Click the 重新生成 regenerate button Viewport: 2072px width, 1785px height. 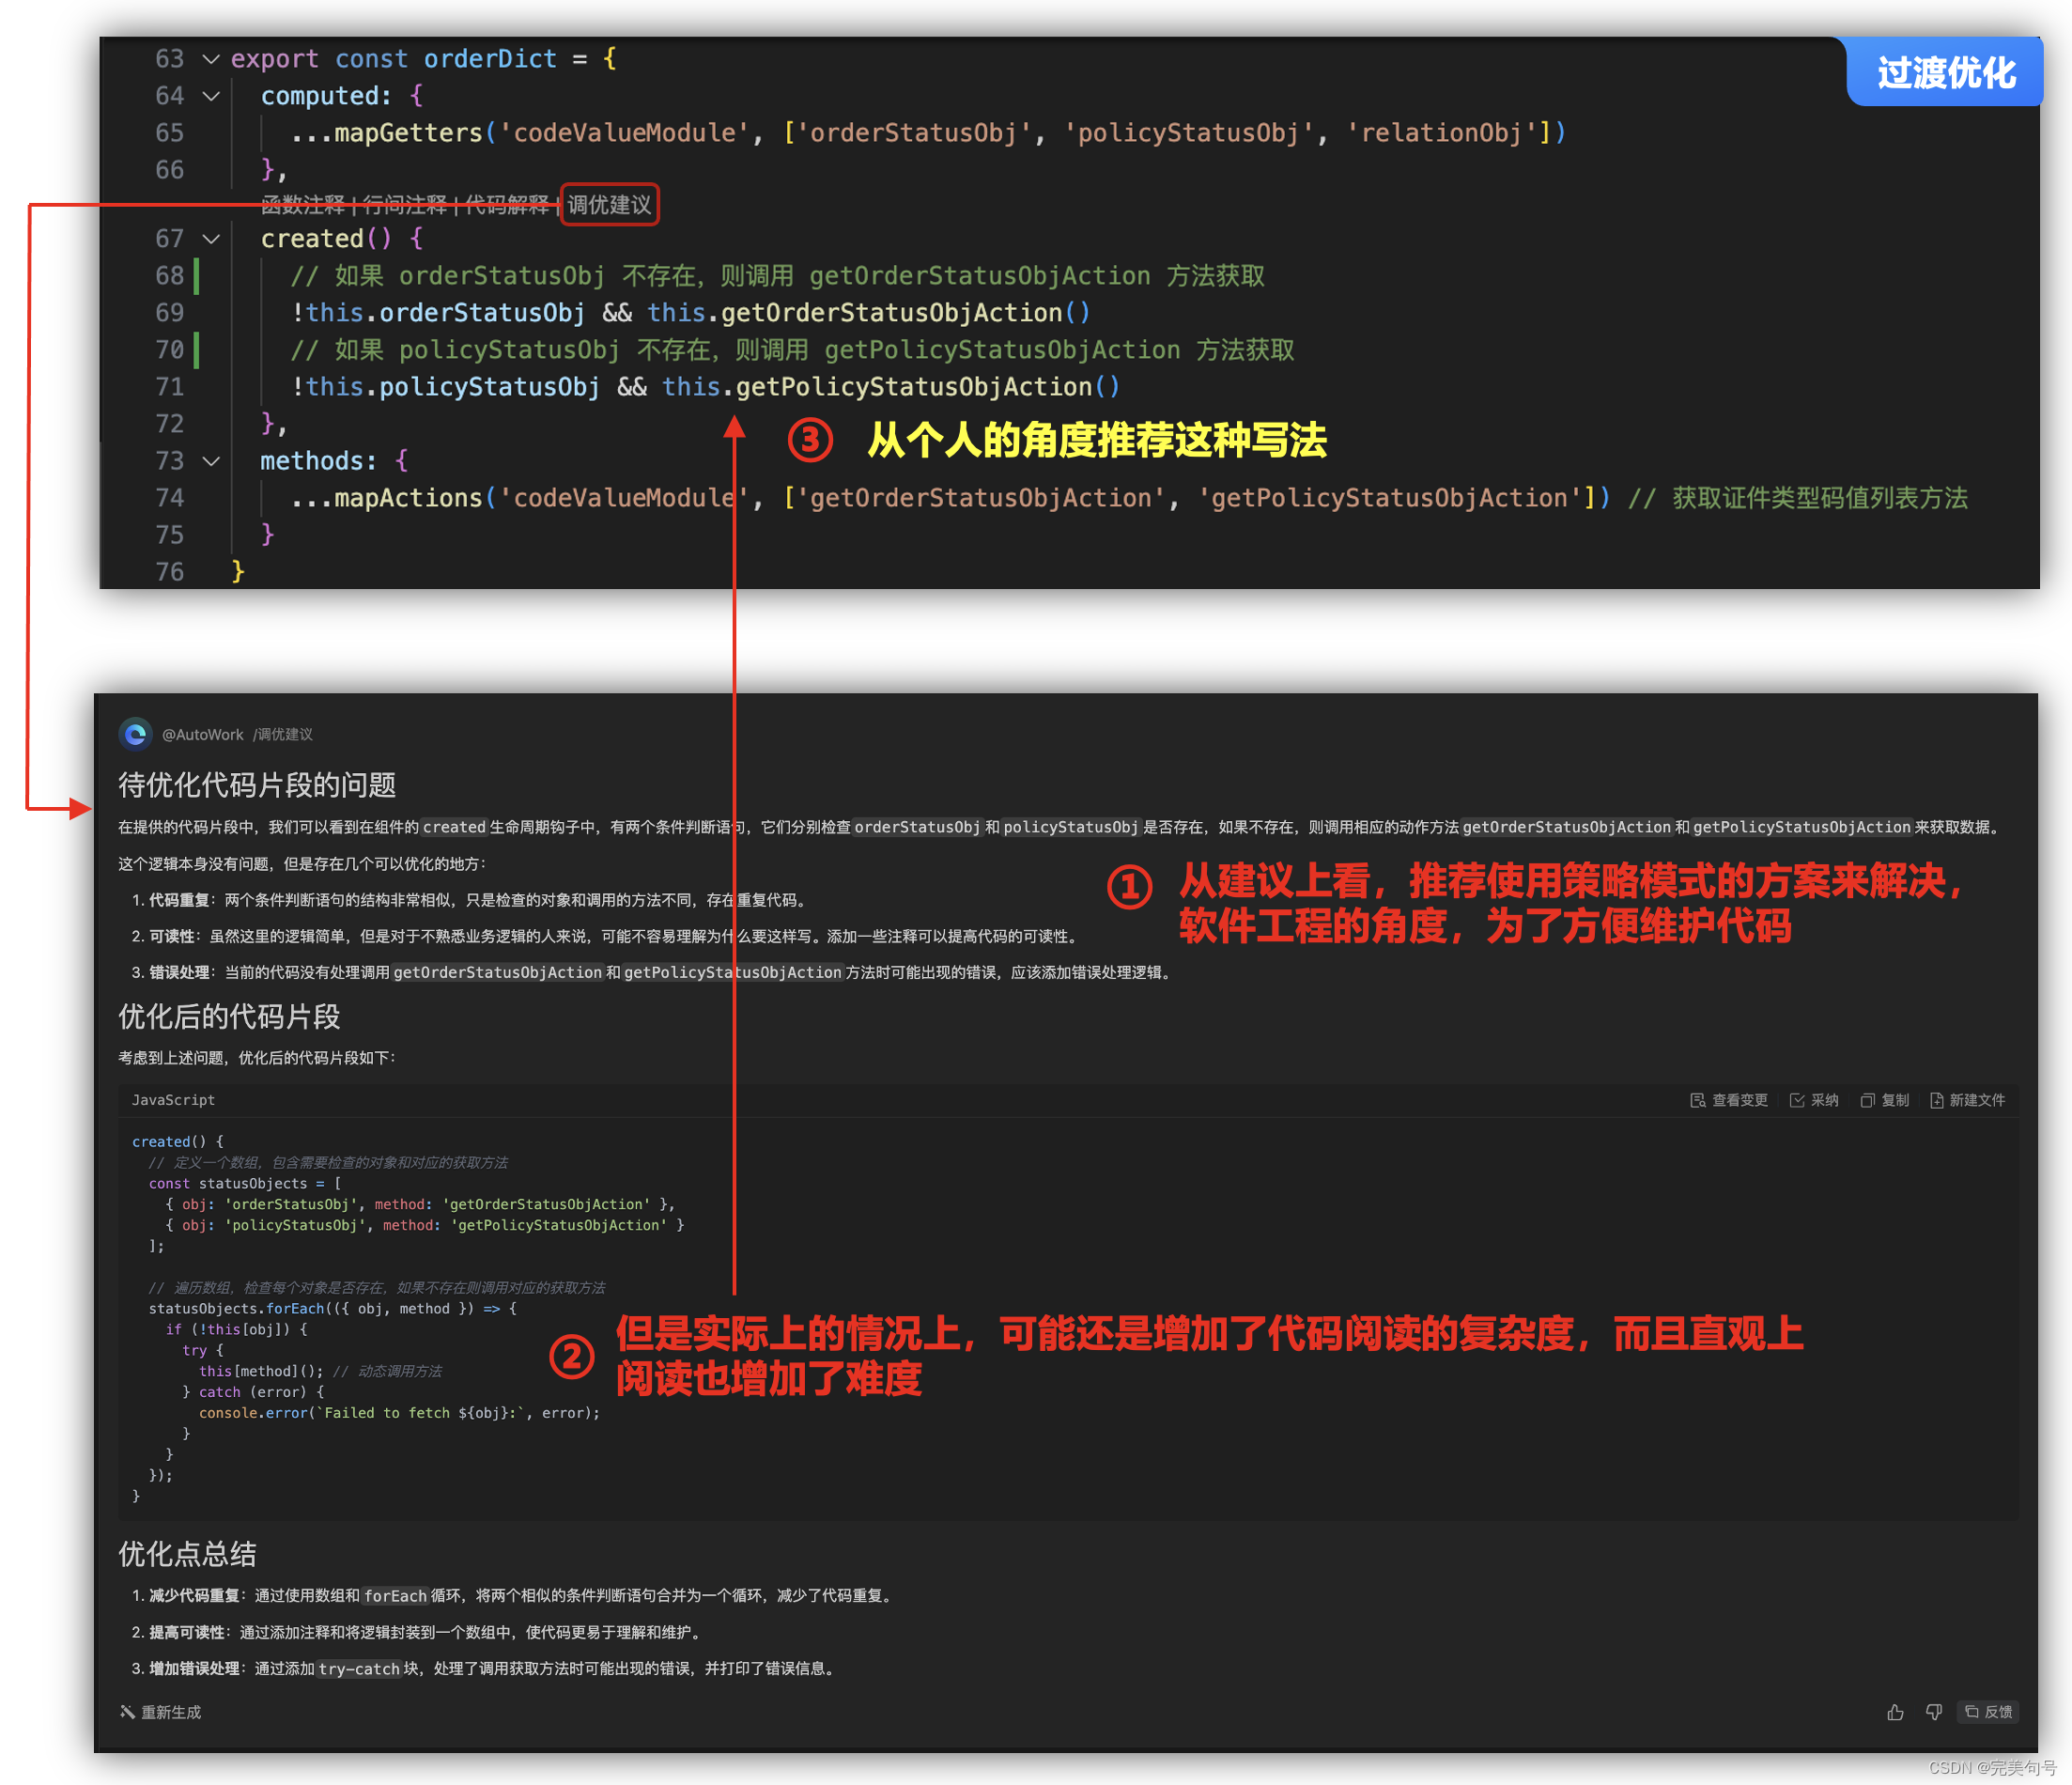tap(161, 1712)
